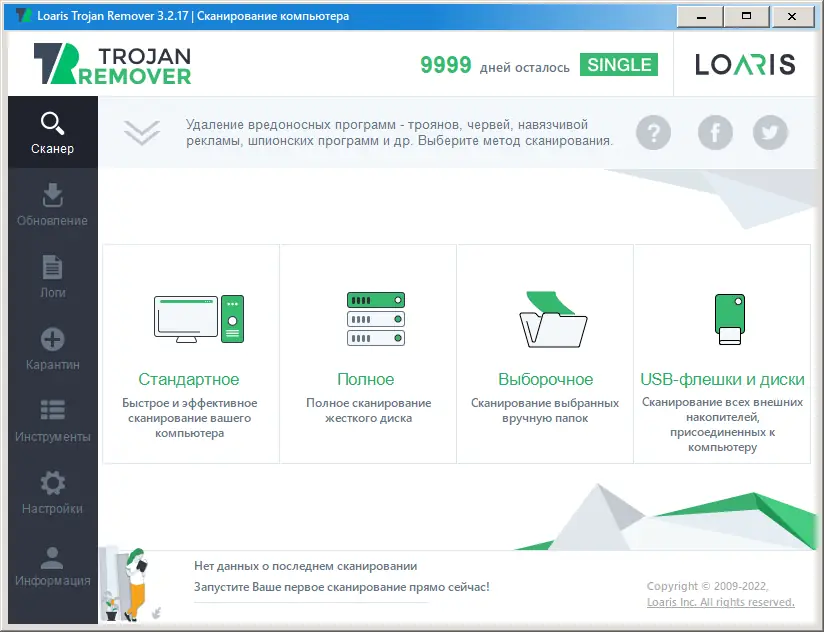This screenshot has height=632, width=824.
Task: Open Инструменты list icon in sidebar
Action: [x=53, y=410]
